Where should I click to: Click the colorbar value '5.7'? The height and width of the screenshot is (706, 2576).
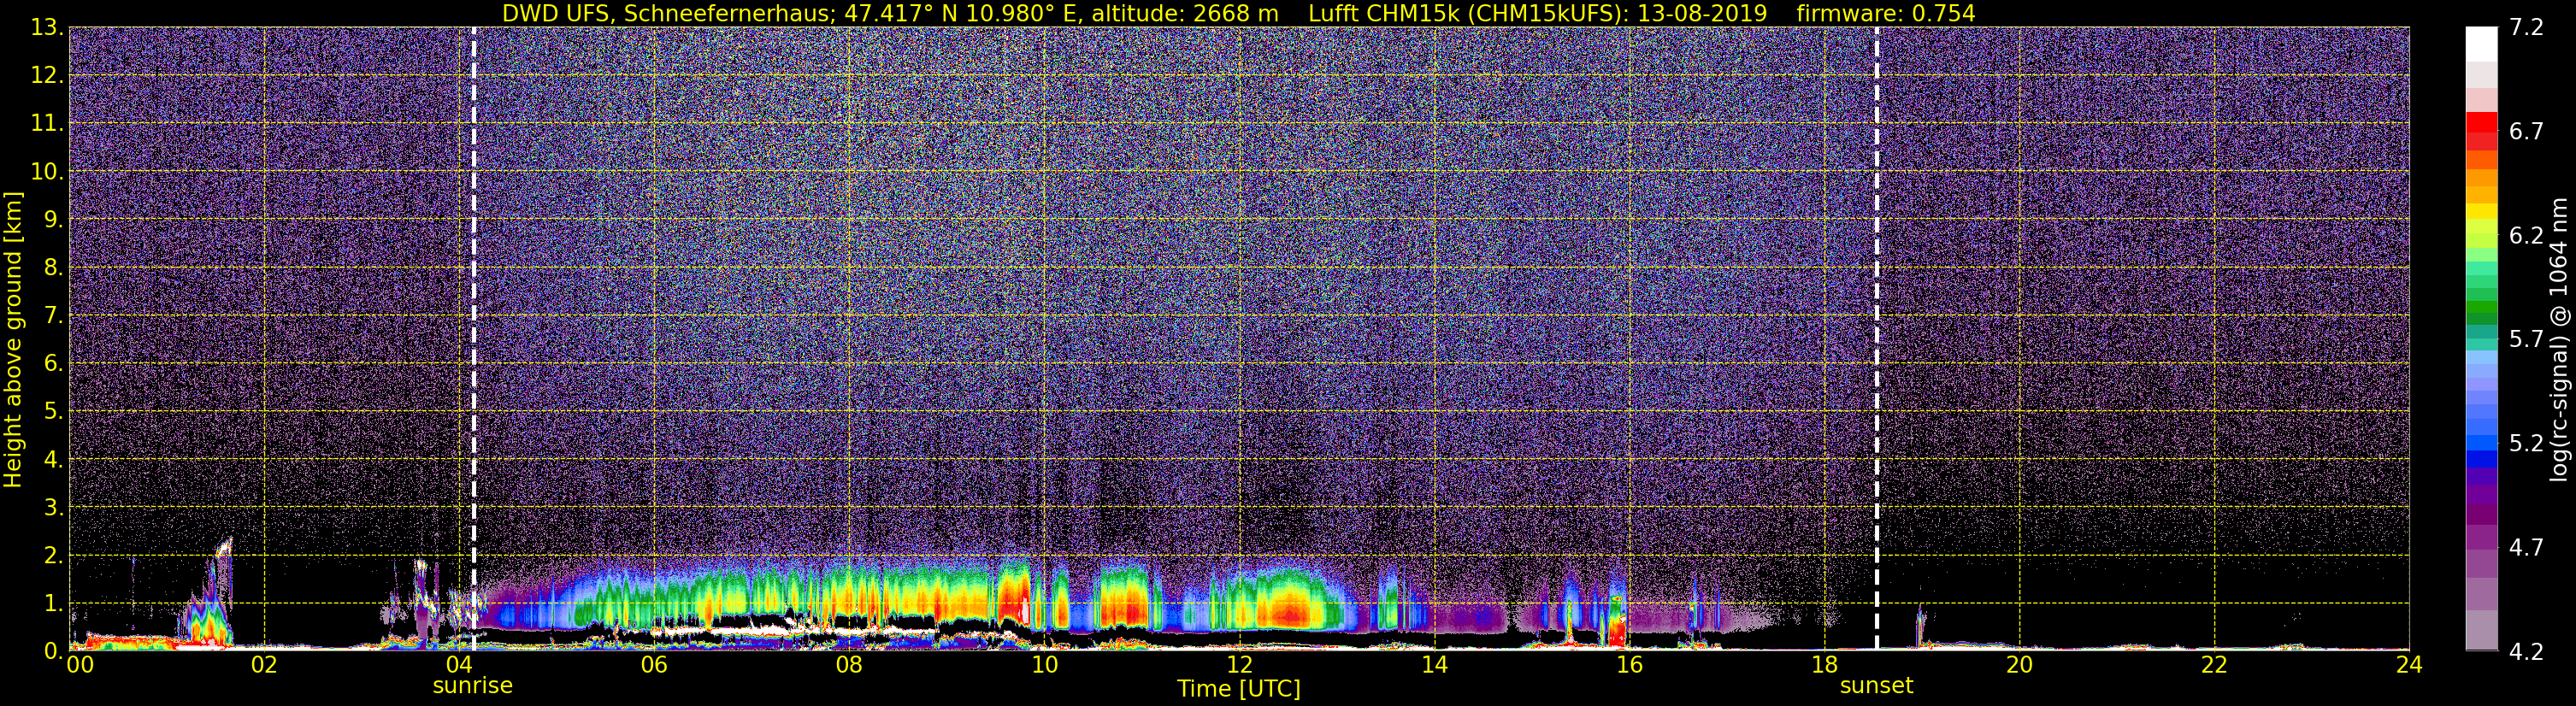(x=2526, y=340)
